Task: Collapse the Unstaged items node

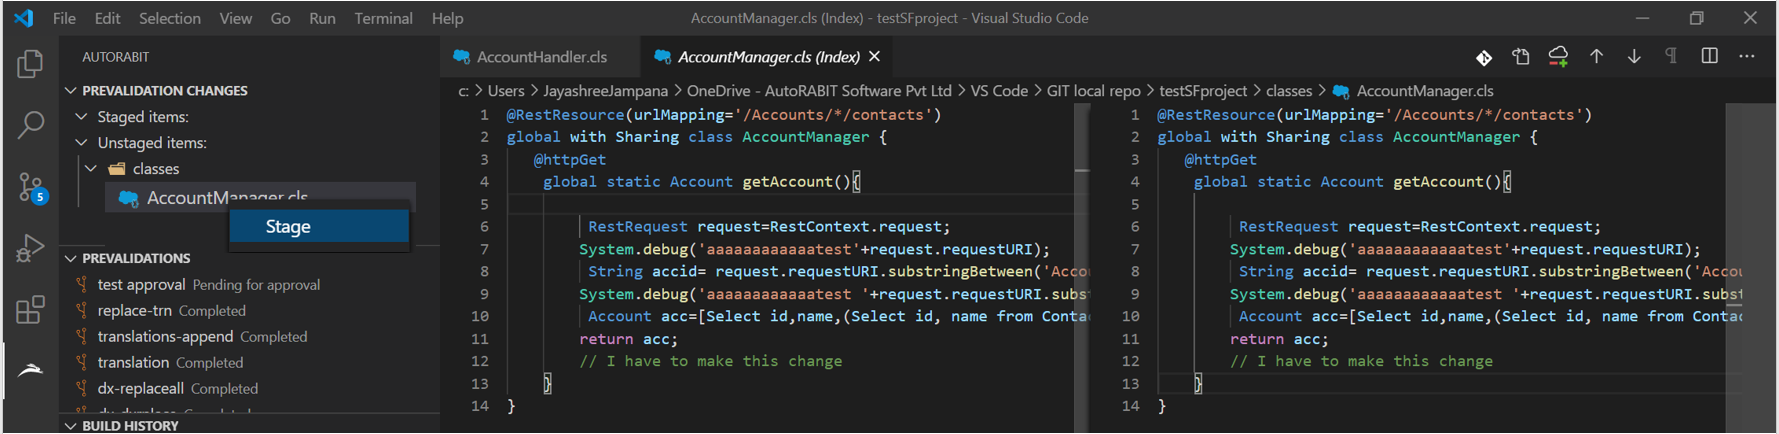Action: (x=82, y=143)
